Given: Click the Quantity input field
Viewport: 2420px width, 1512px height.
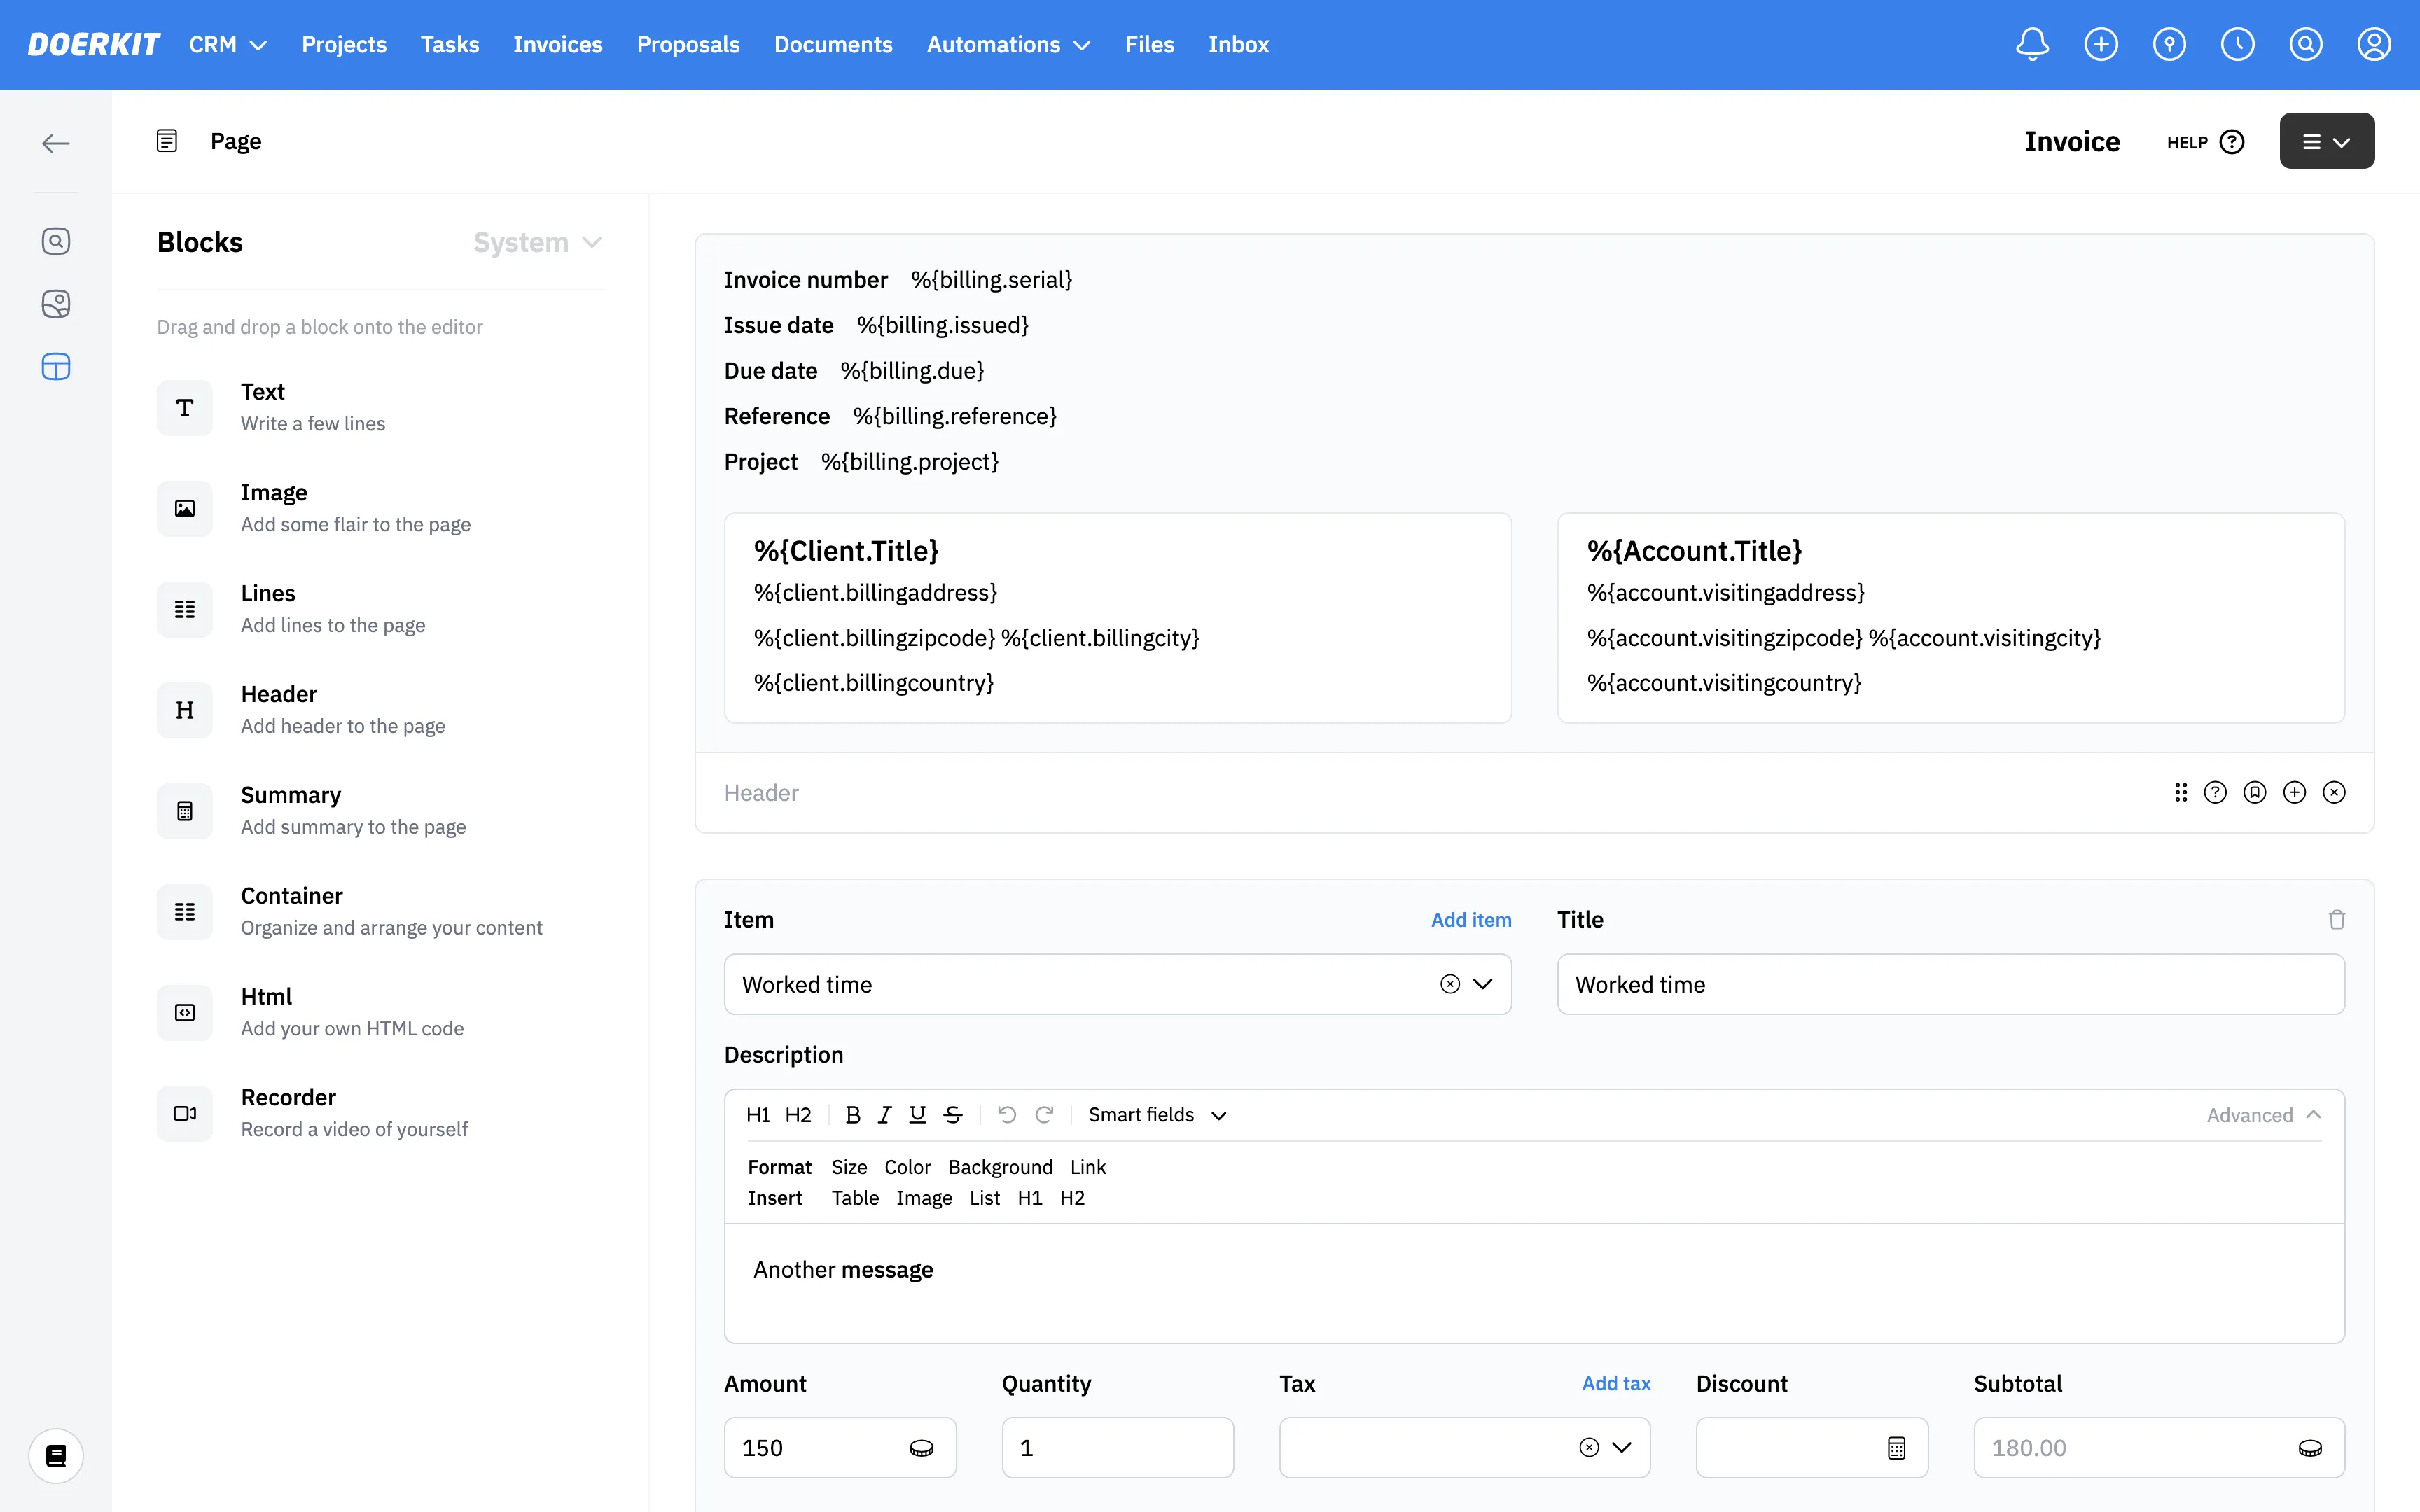Looking at the screenshot, I should click(x=1117, y=1447).
